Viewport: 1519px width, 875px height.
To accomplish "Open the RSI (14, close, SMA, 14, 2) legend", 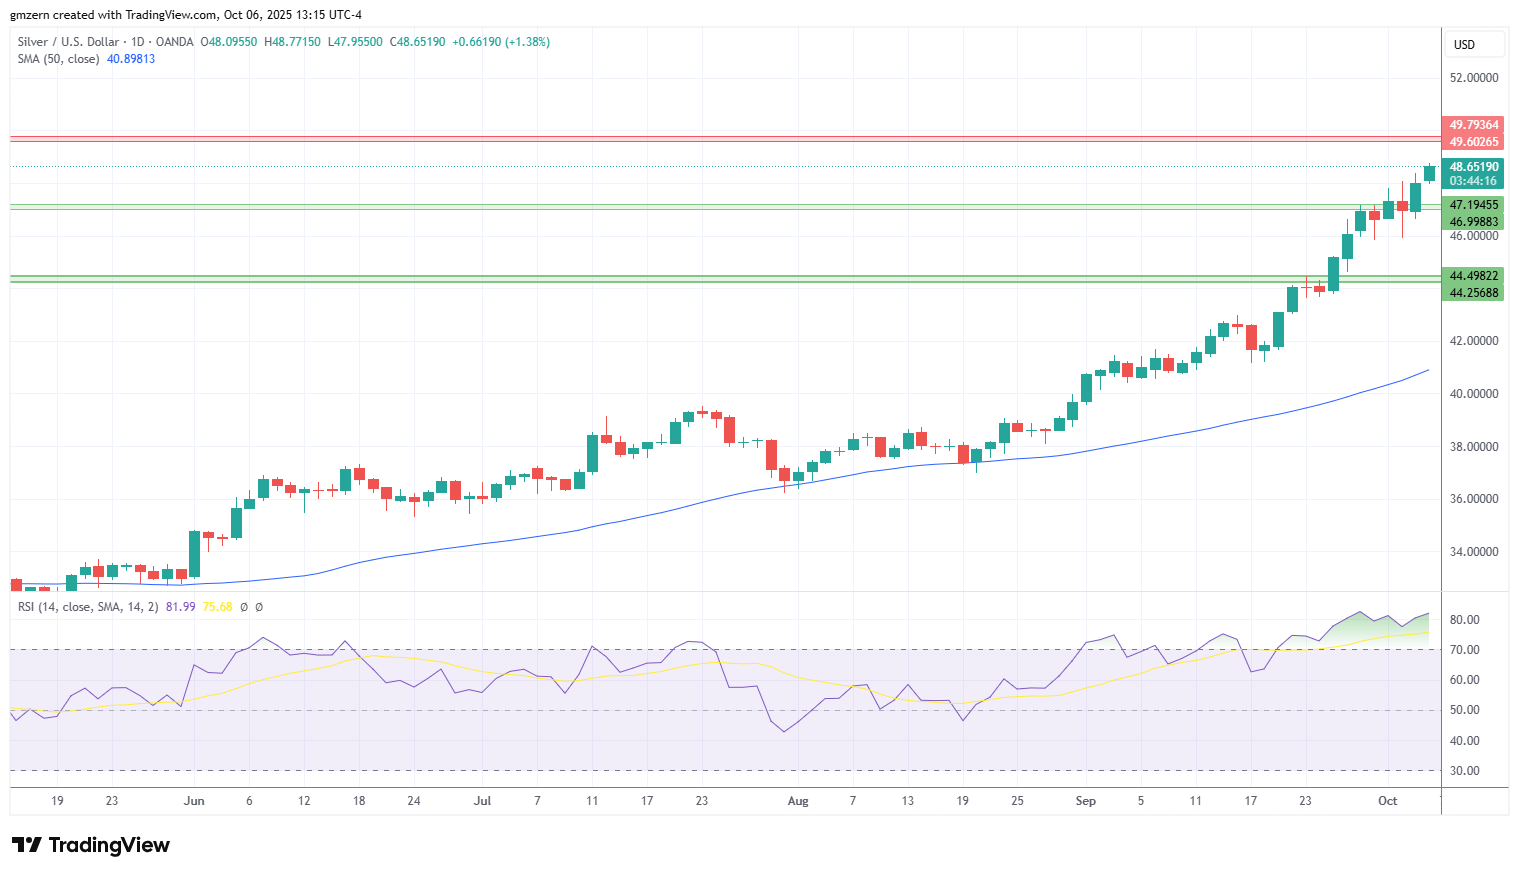I will 88,607.
